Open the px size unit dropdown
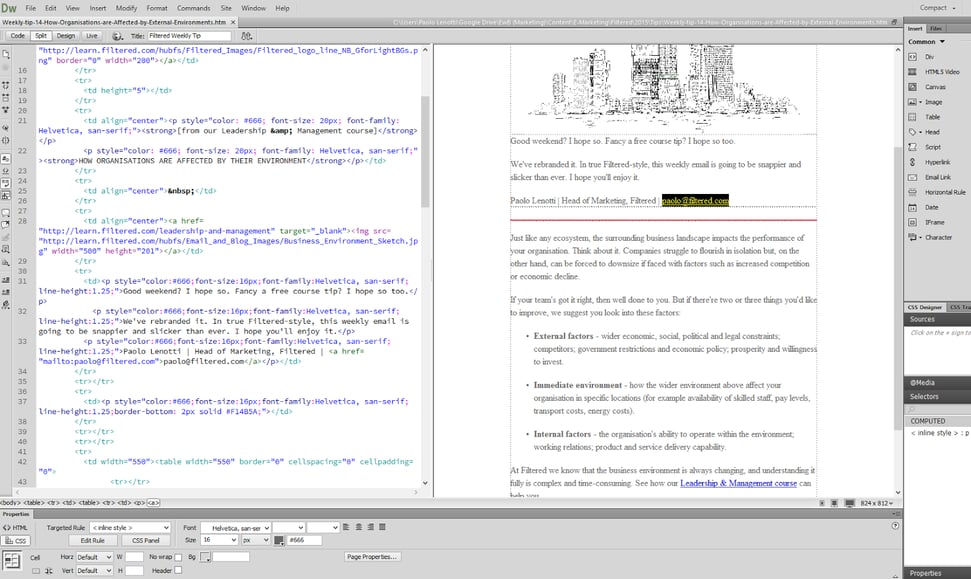Screen dimensions: 971x579 256,540
